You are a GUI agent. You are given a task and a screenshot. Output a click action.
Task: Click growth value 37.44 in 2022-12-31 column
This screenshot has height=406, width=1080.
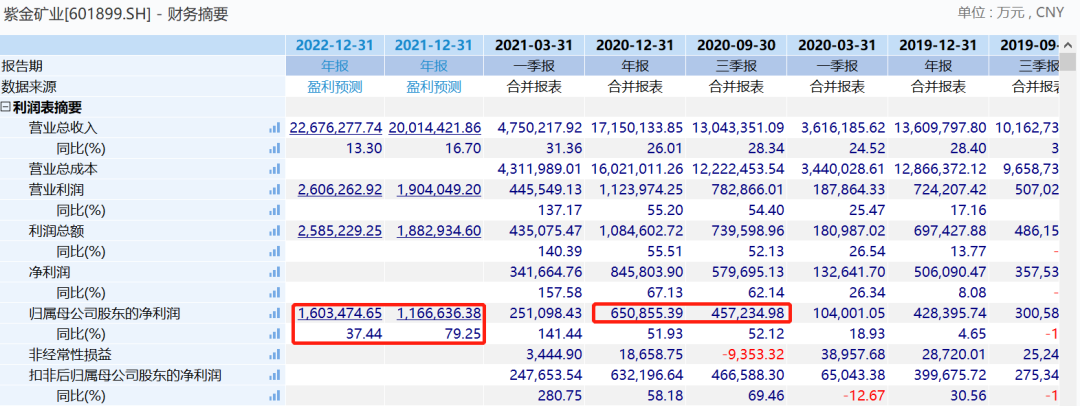[366, 334]
